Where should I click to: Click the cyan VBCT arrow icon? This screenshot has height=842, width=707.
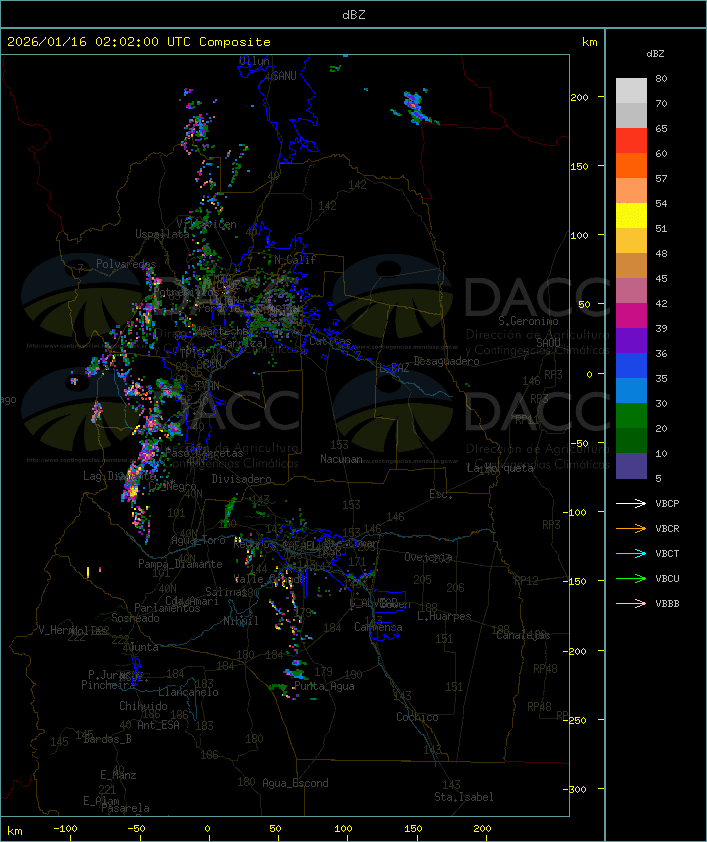click(x=631, y=553)
